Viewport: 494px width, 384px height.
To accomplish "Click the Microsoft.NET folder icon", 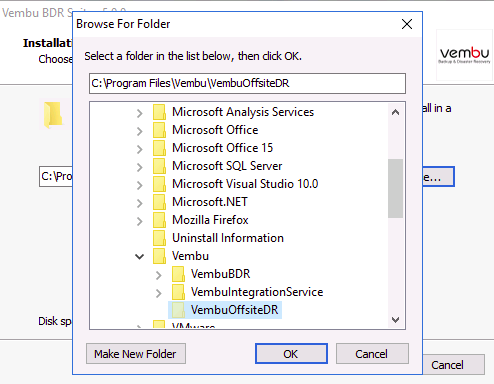I will pyautogui.click(x=159, y=202).
